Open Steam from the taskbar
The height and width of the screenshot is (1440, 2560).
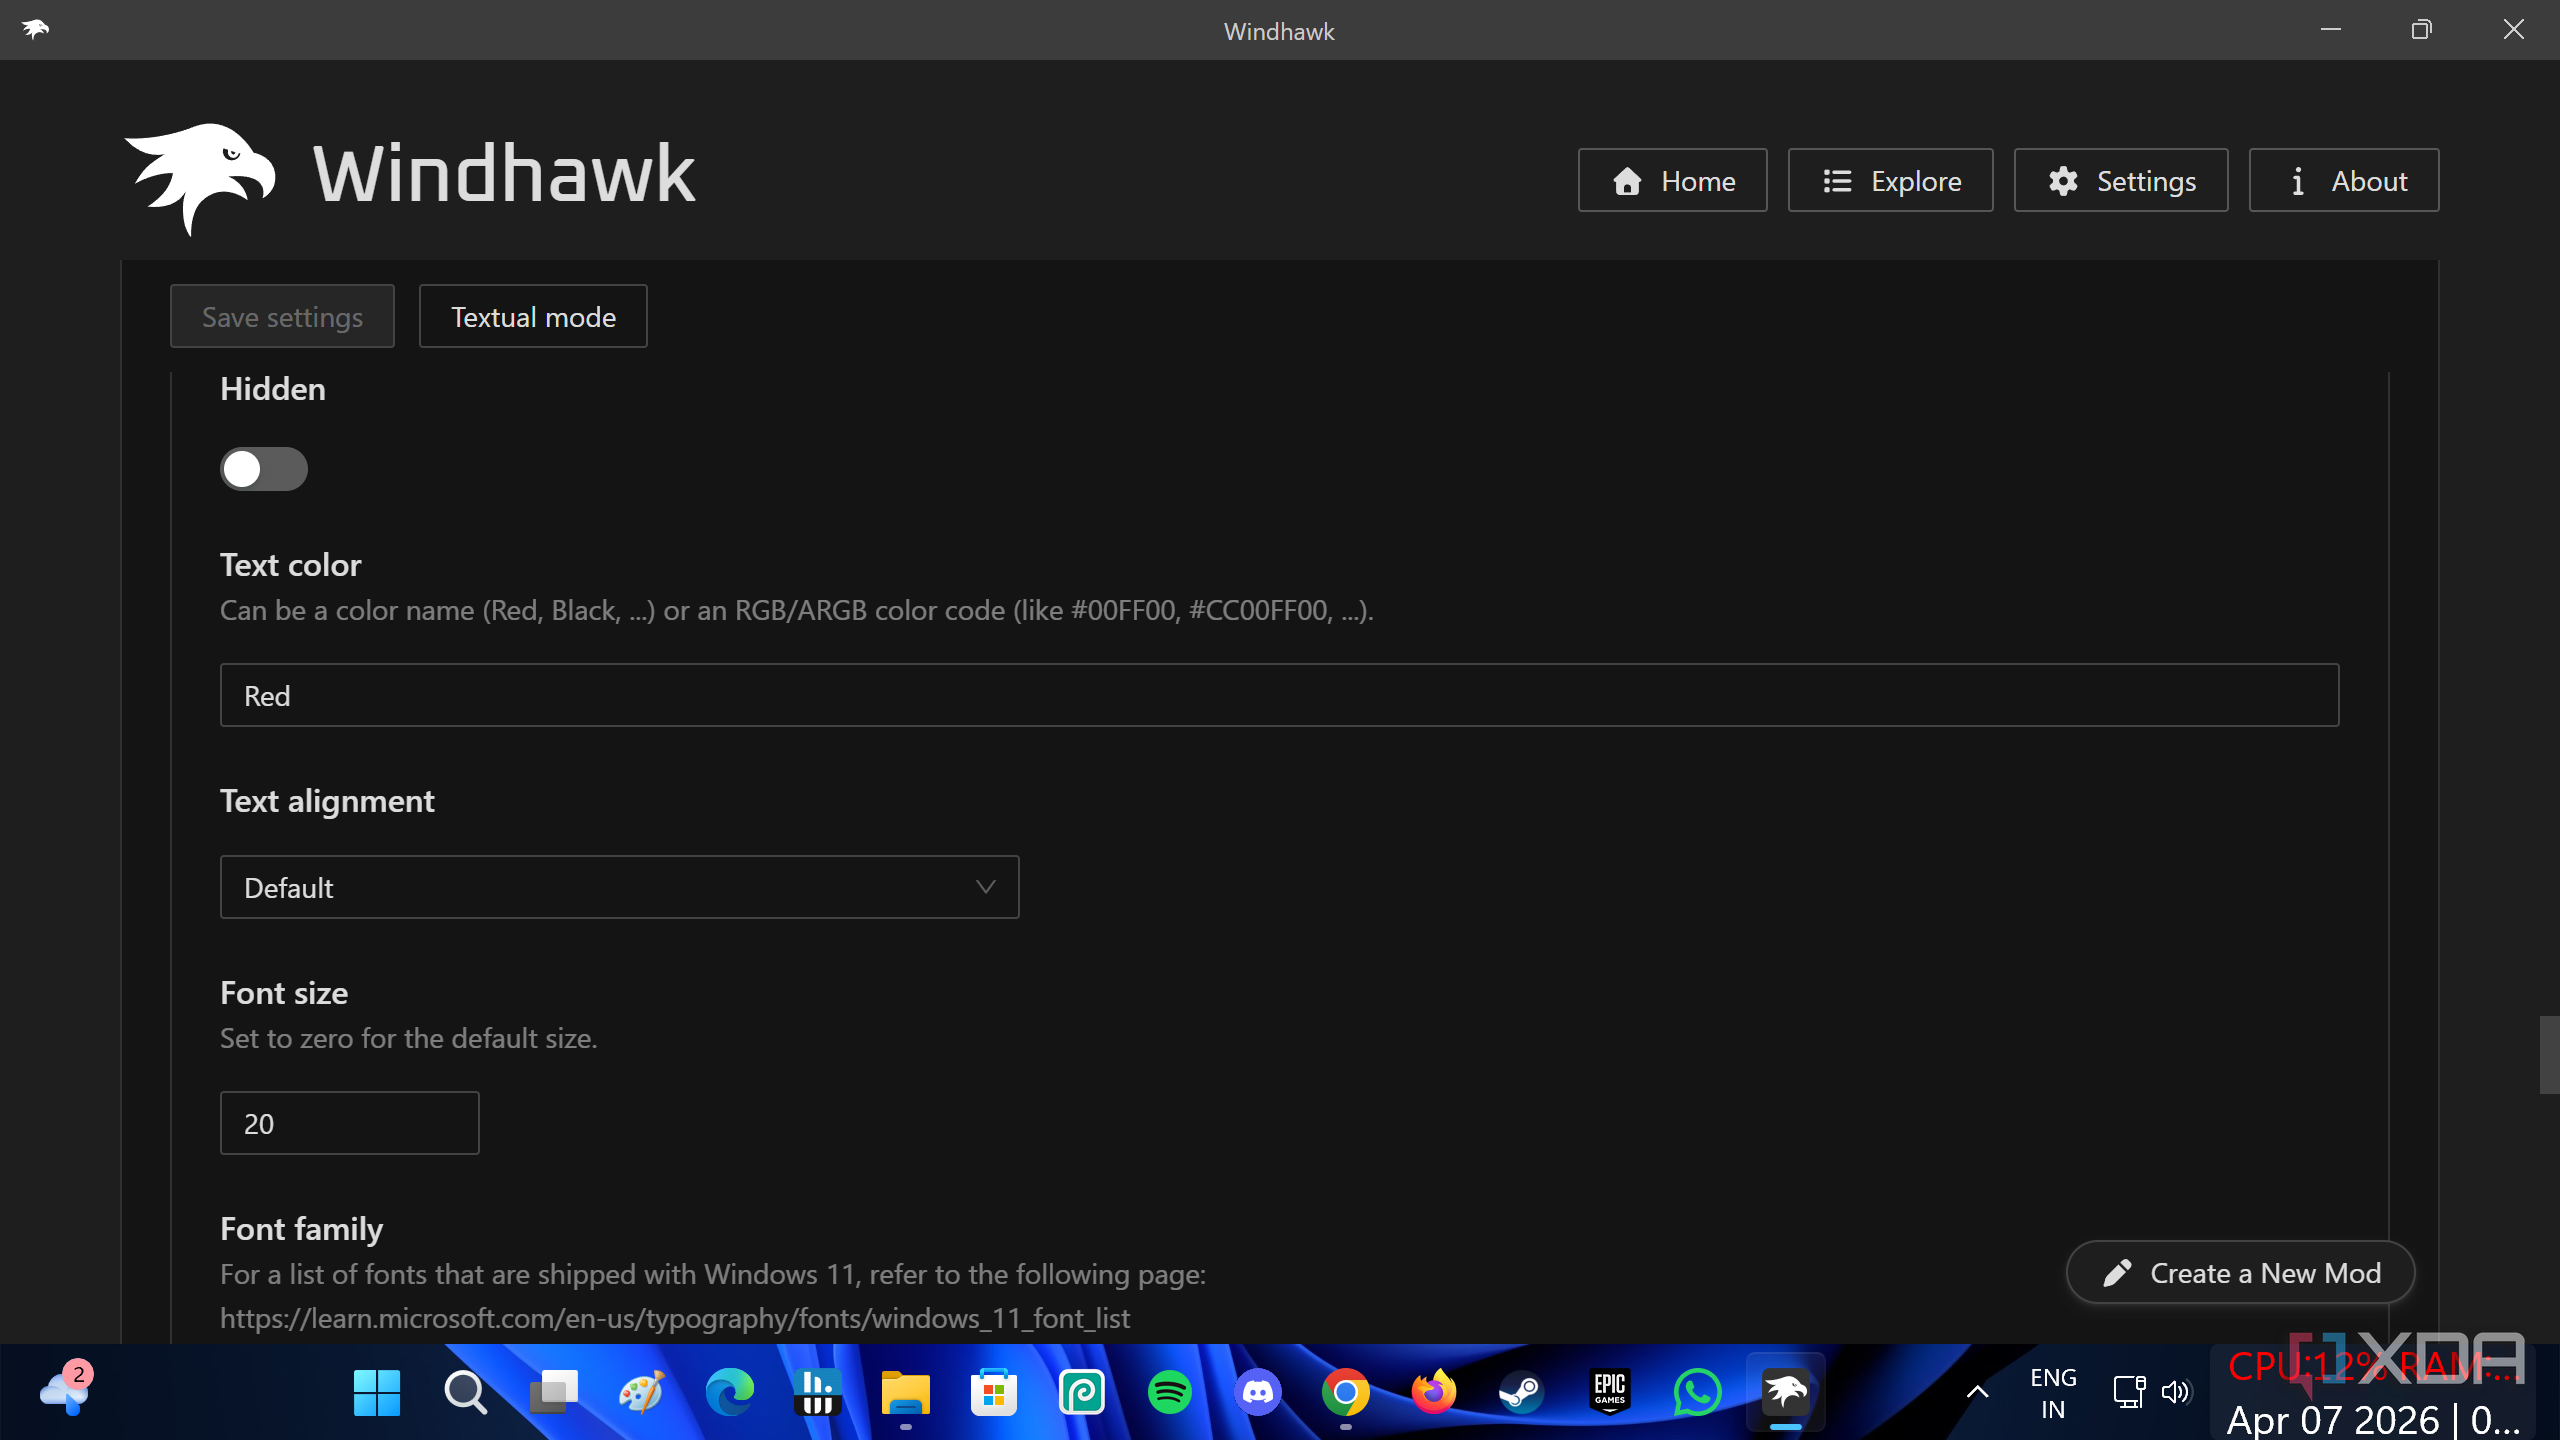coord(1521,1392)
